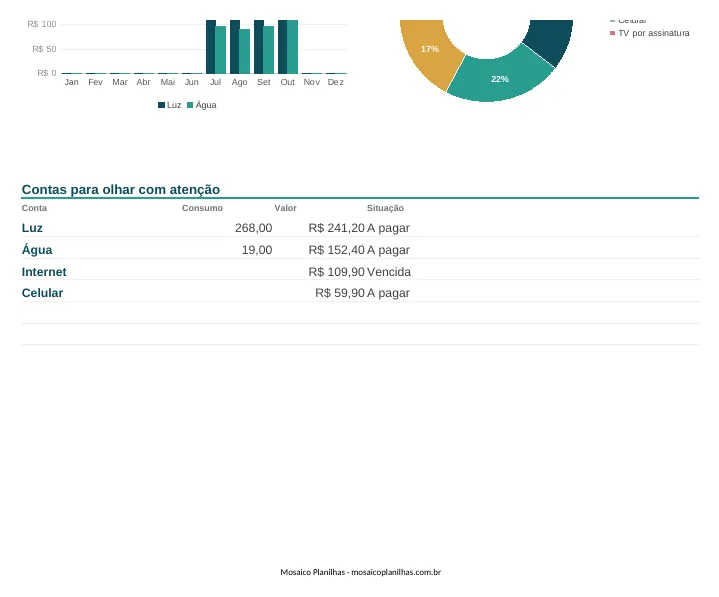Click the TV por assinatura legend swatch
The width and height of the screenshot is (719, 597).
tap(613, 33)
